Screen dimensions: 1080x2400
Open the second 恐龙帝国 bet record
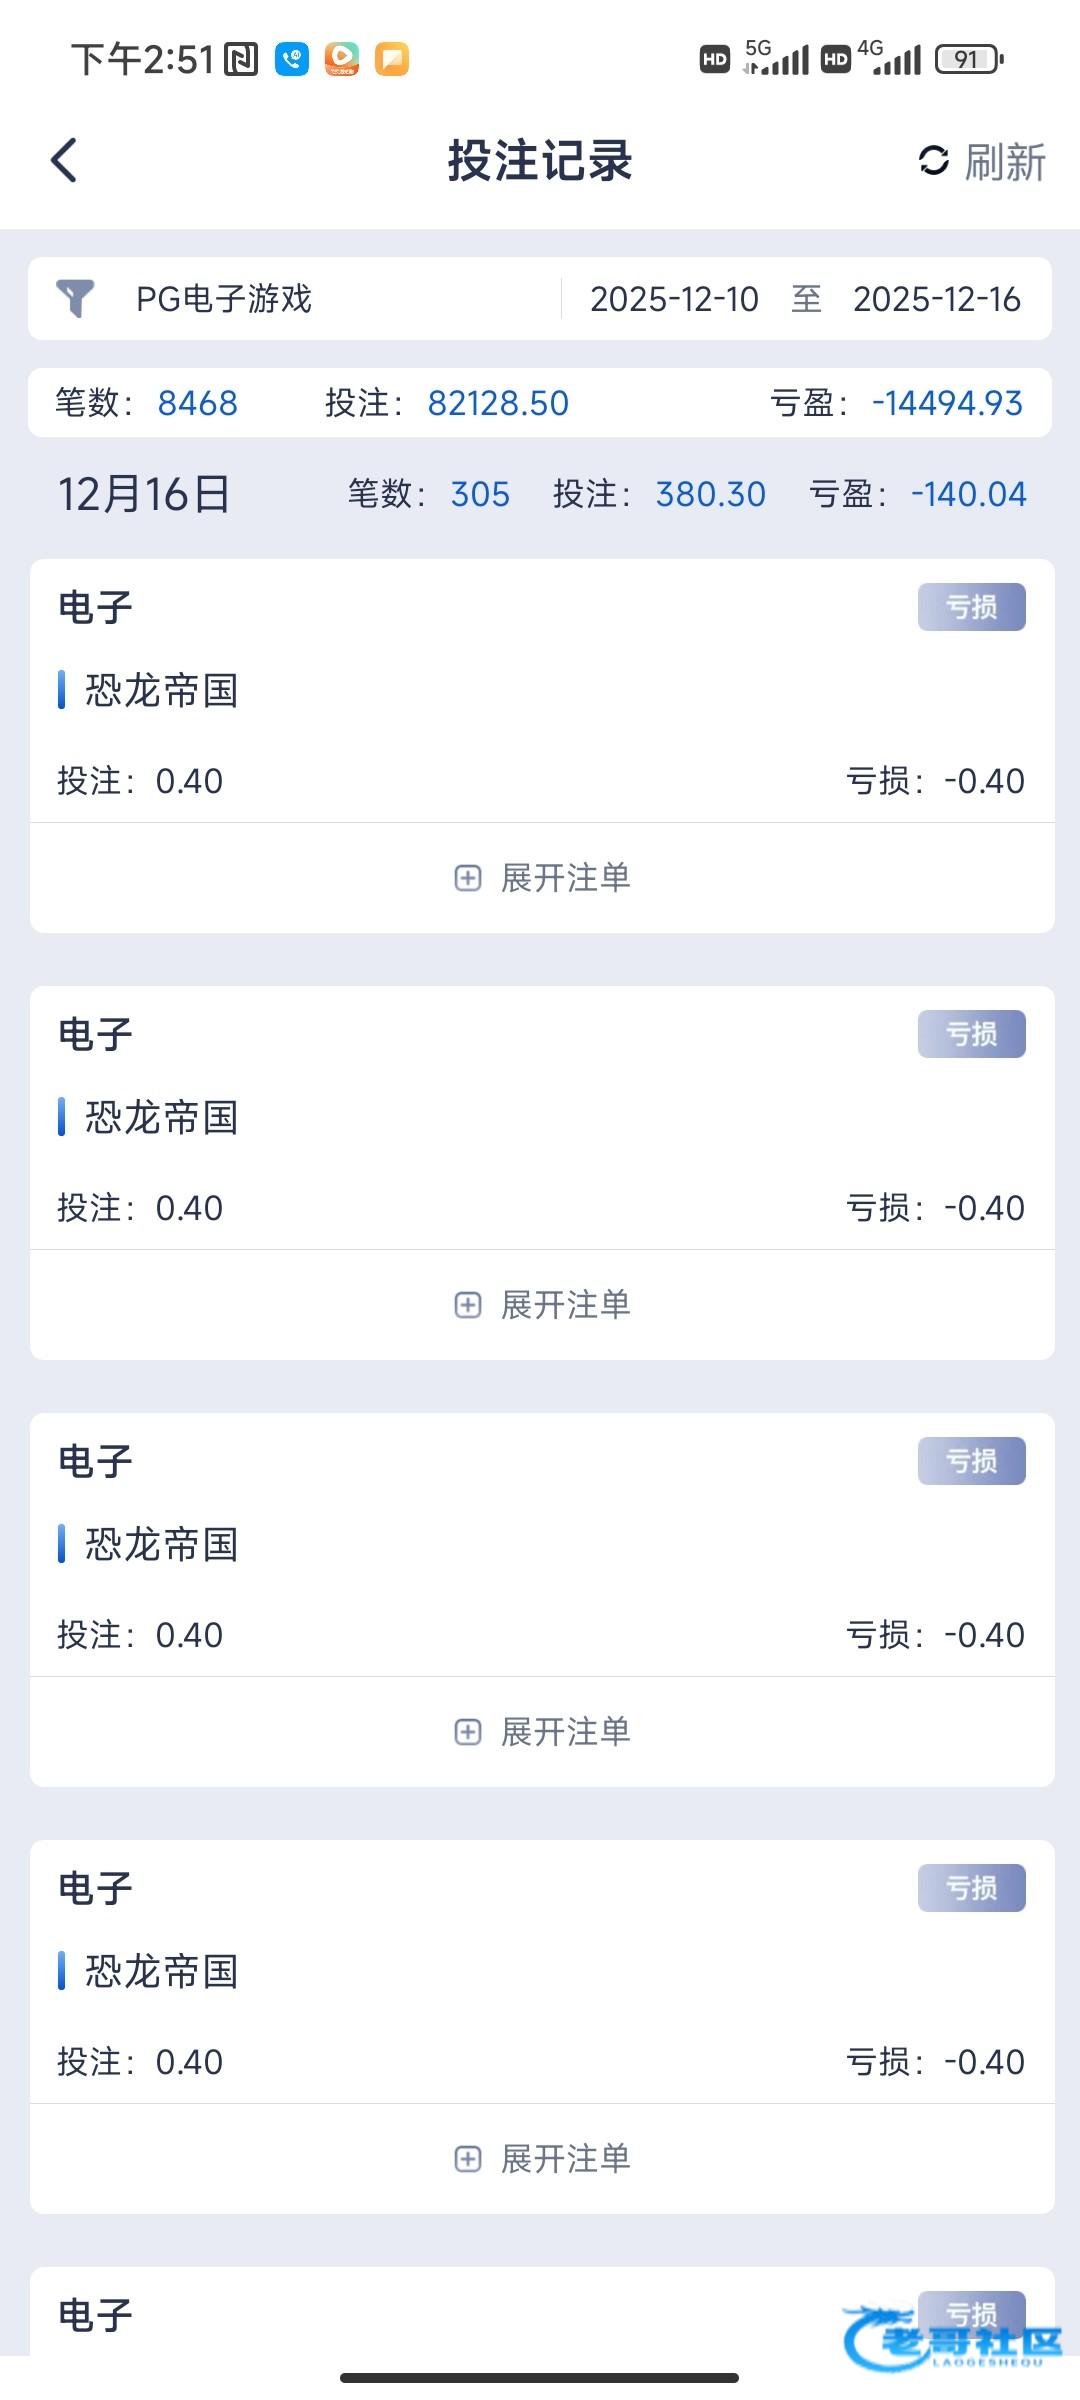[x=162, y=1117]
